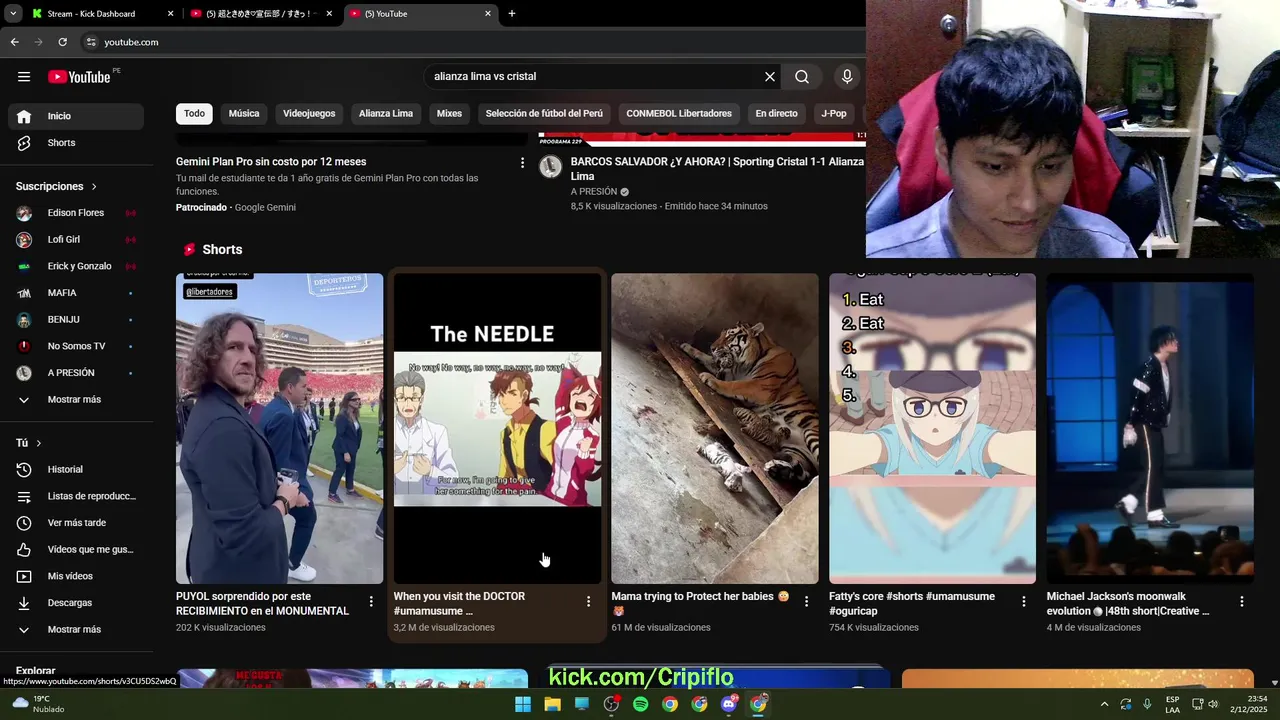
Task: Open options for Fatty's core short
Action: [1024, 602]
